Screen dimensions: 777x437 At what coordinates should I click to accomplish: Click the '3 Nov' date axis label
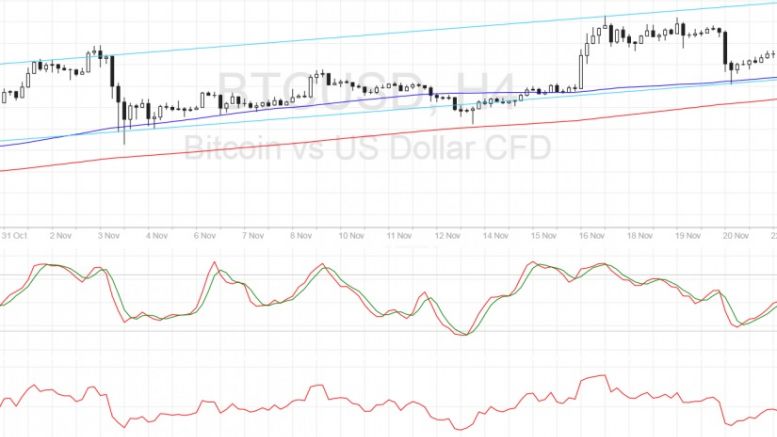(109, 236)
